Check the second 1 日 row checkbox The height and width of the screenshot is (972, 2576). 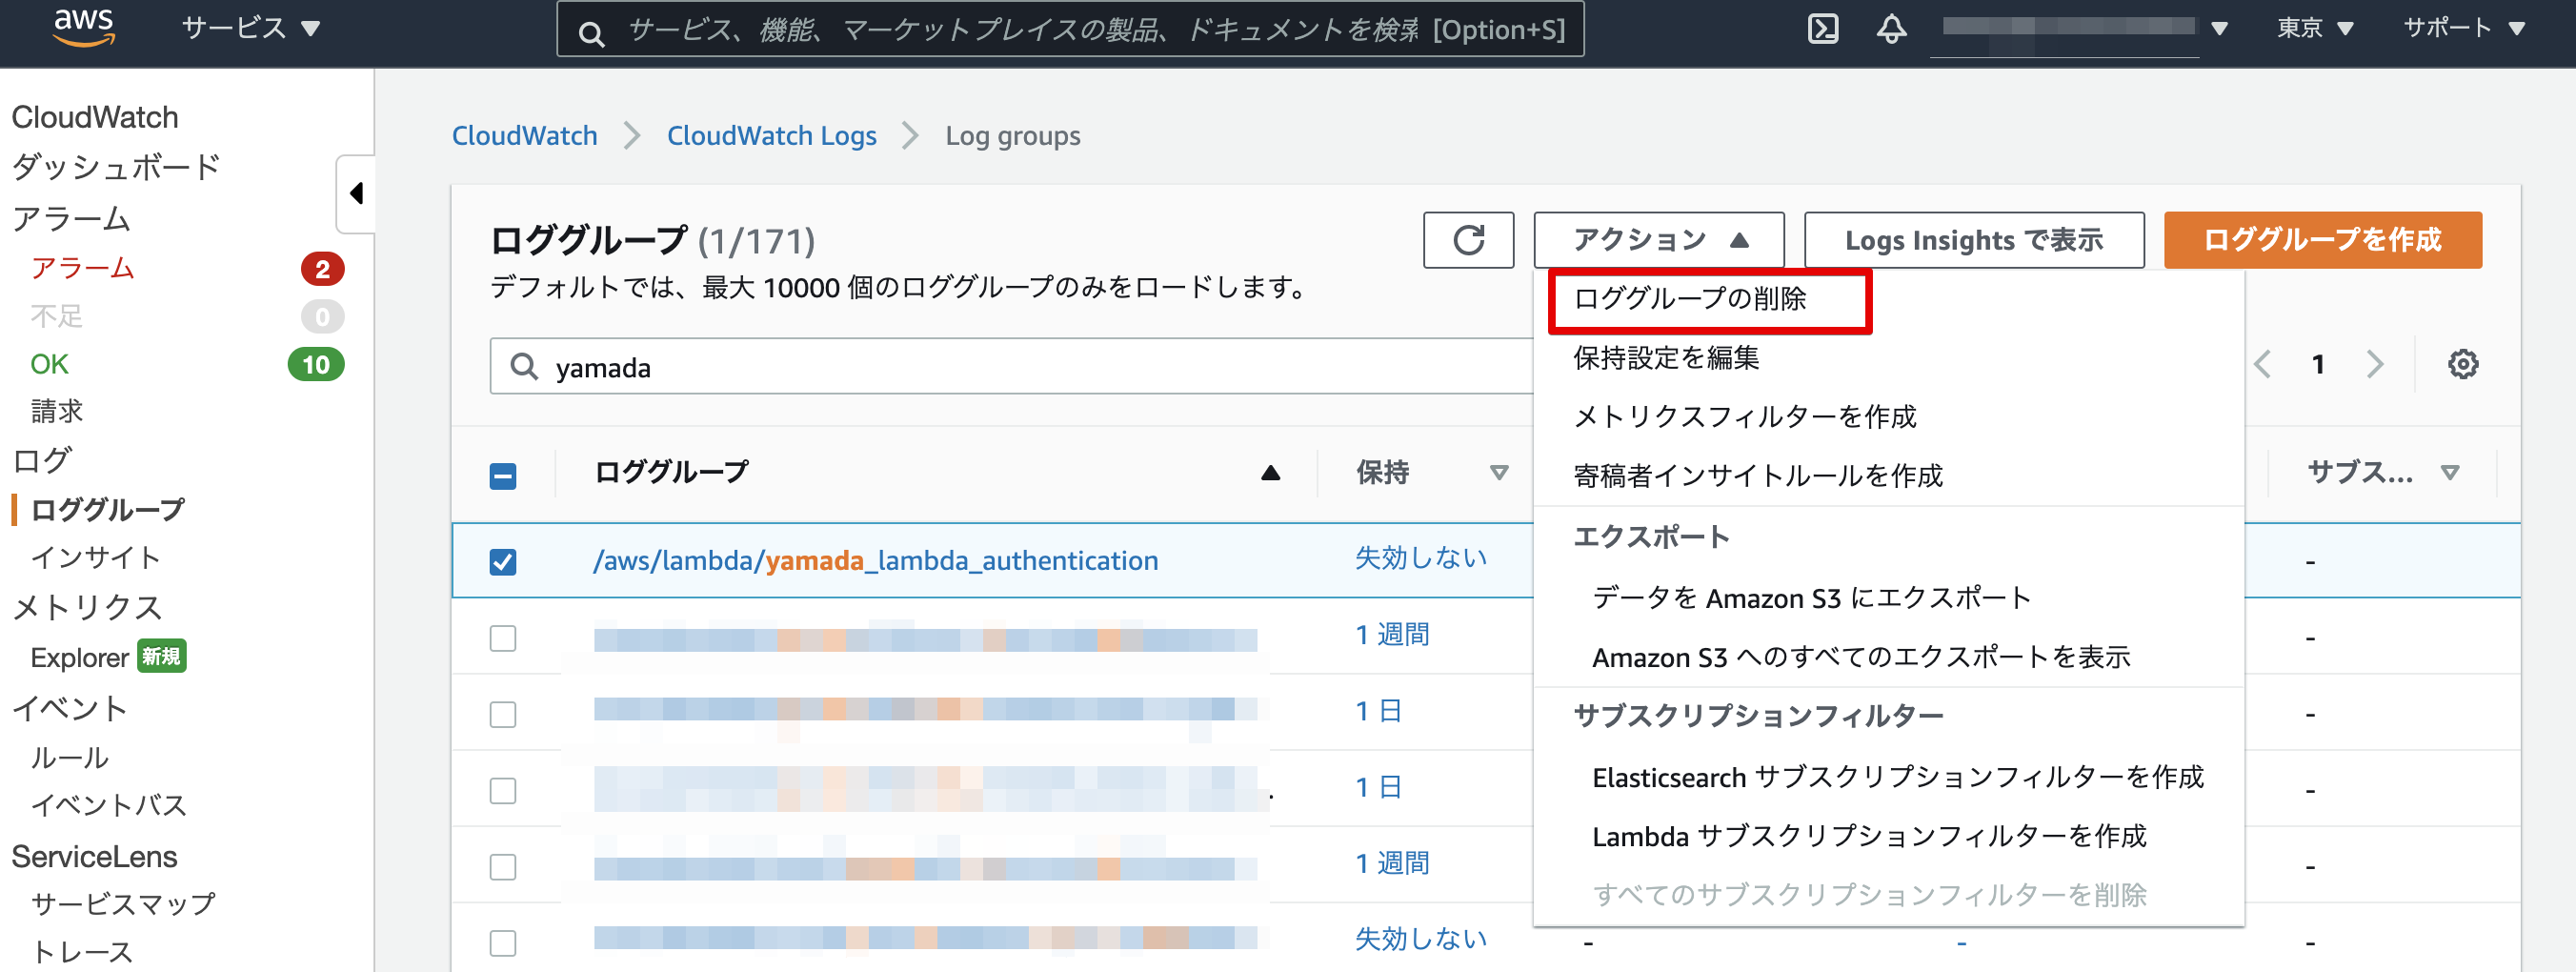click(x=503, y=790)
